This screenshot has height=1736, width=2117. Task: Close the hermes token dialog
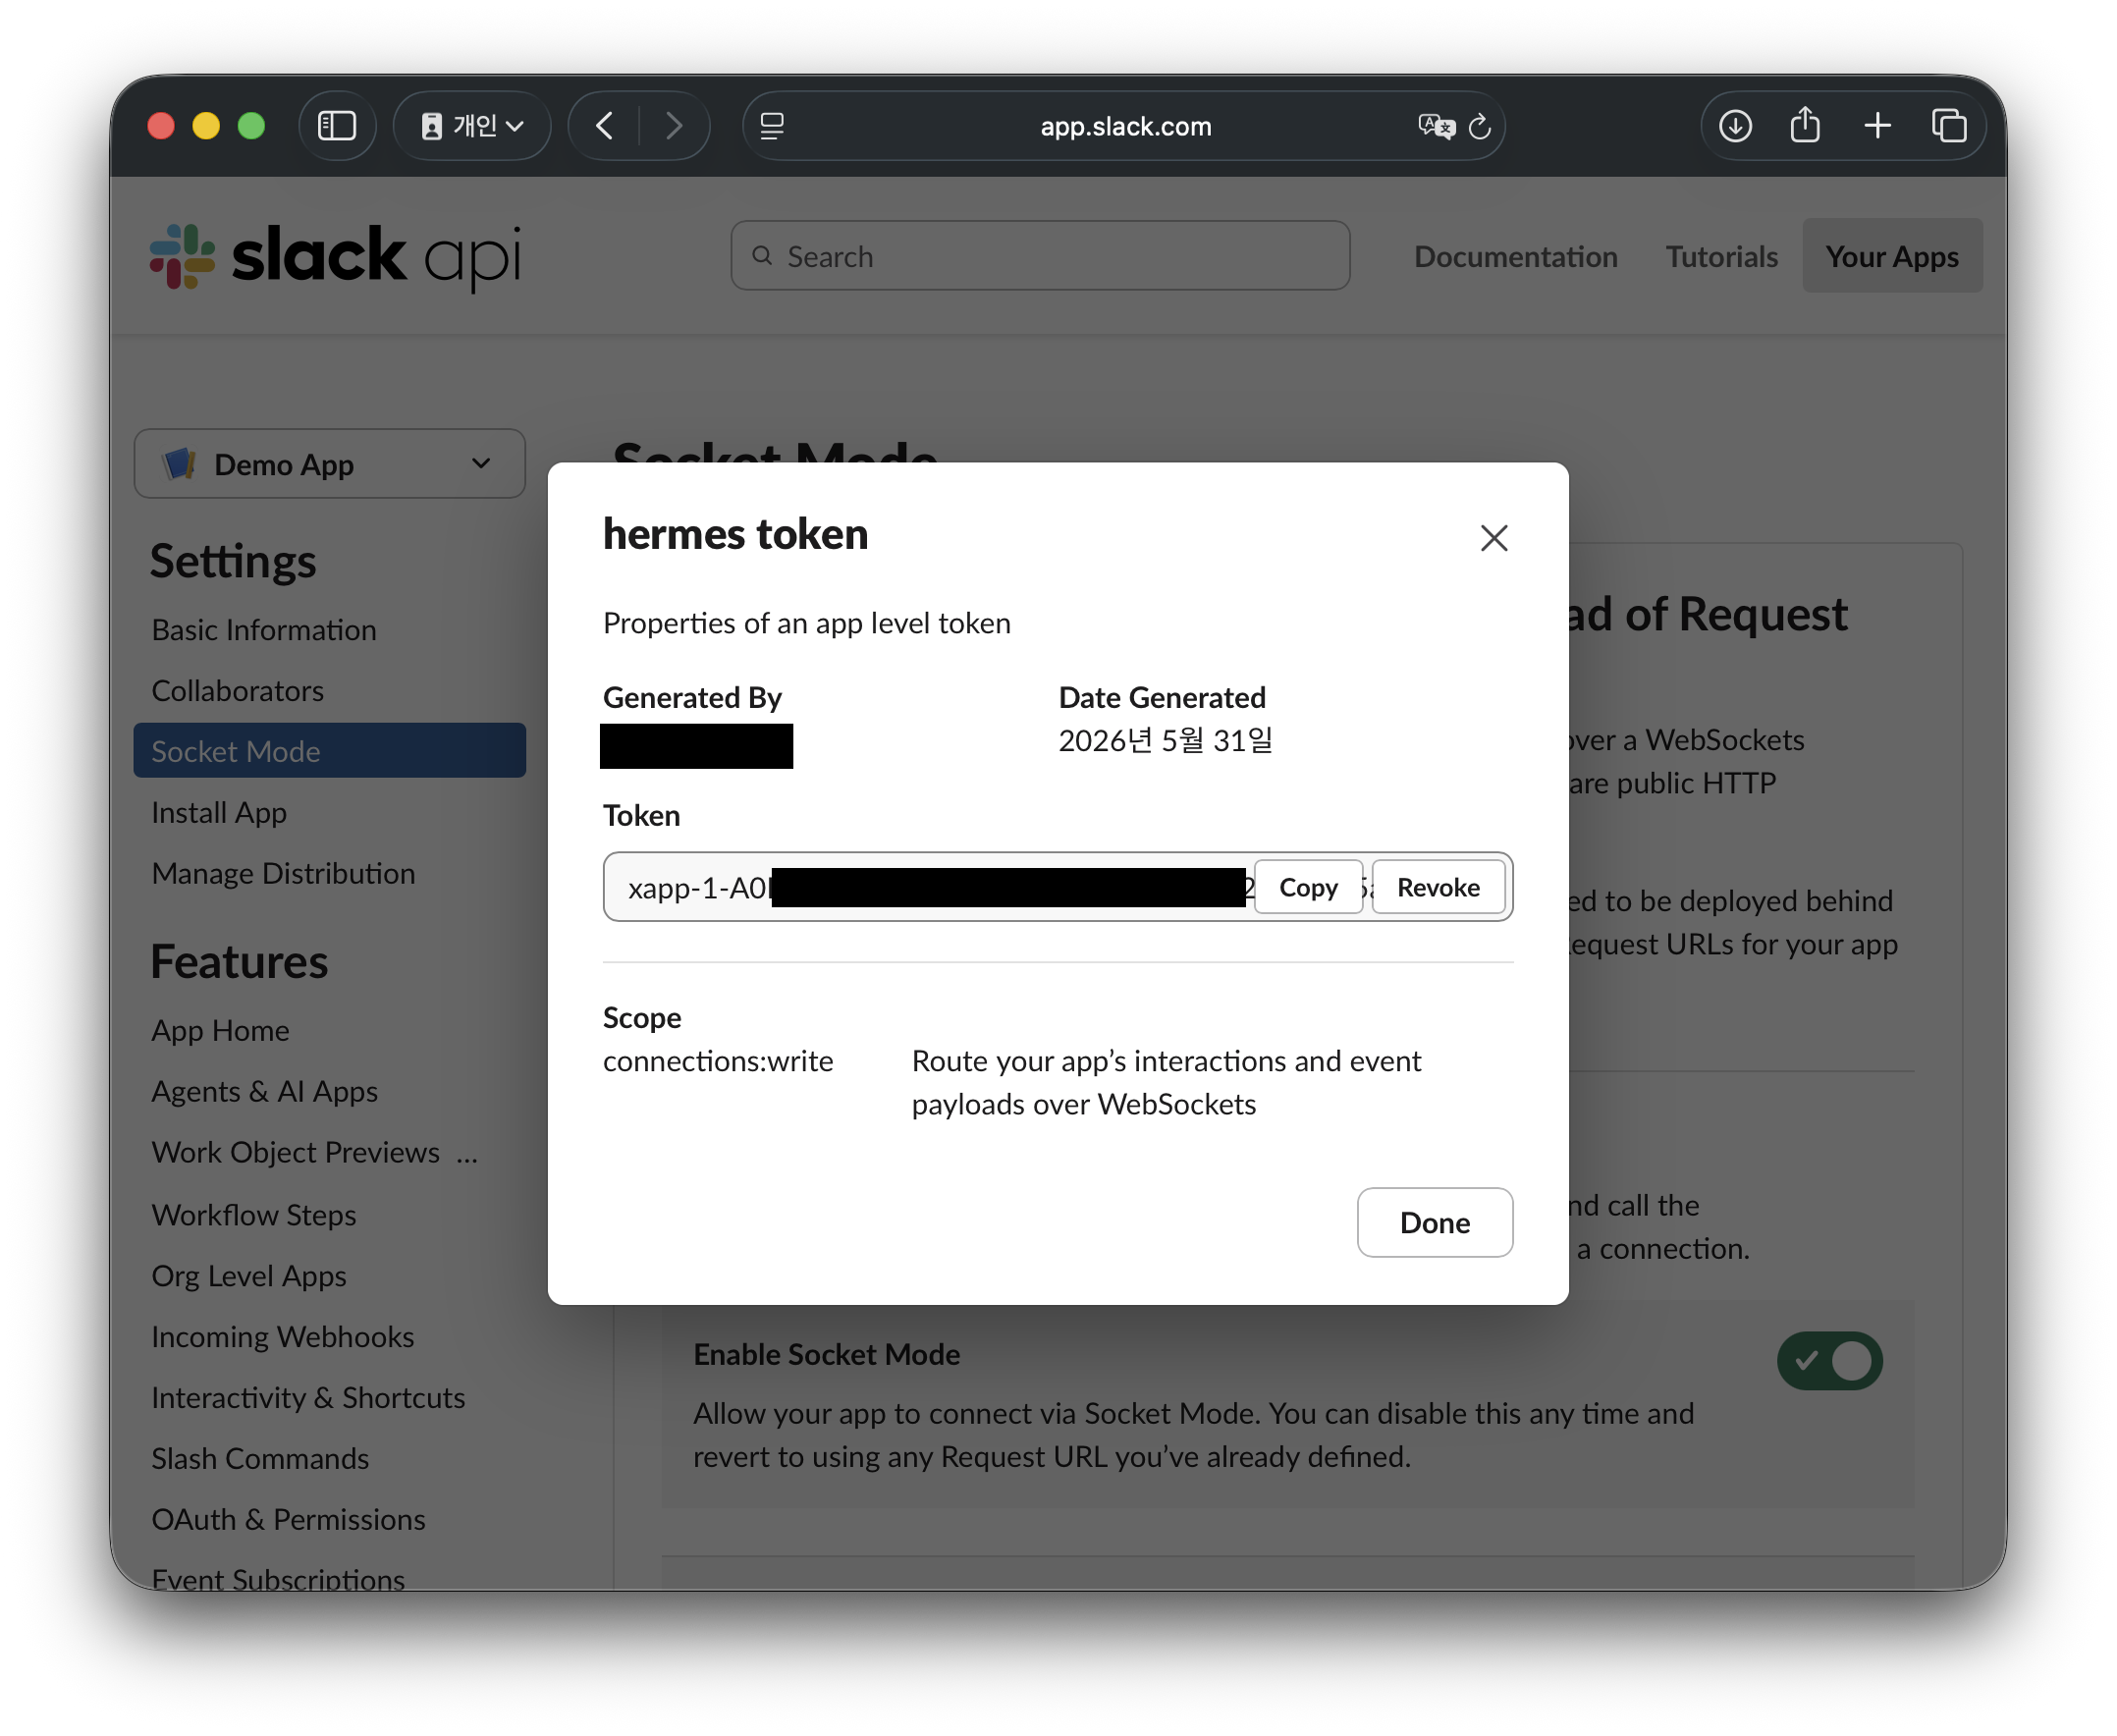[1494, 538]
